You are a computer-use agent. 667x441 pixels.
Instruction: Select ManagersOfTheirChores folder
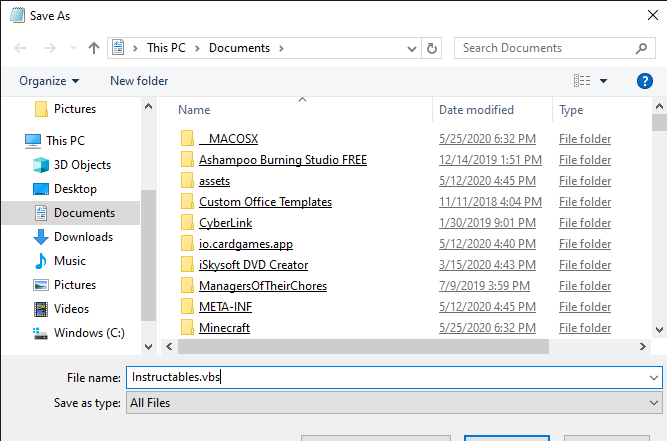pos(263,286)
